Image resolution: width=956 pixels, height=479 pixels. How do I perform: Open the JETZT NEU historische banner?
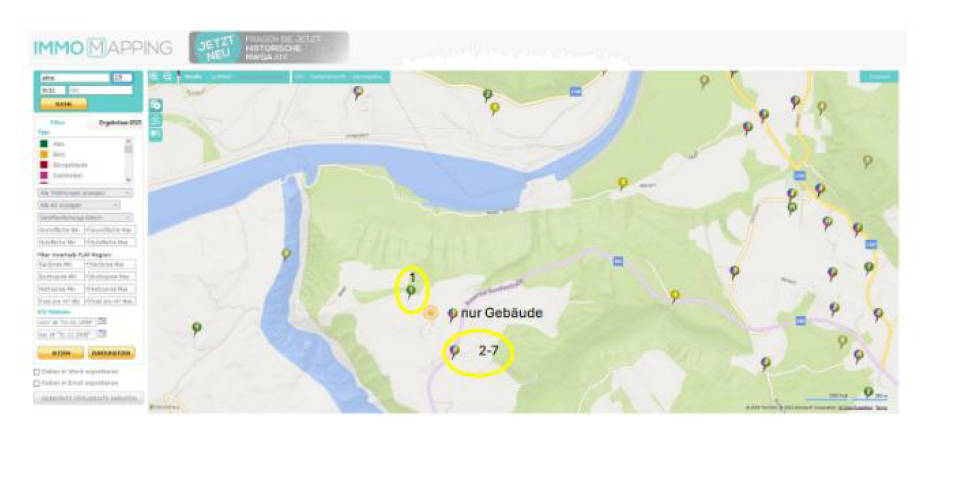[x=269, y=48]
